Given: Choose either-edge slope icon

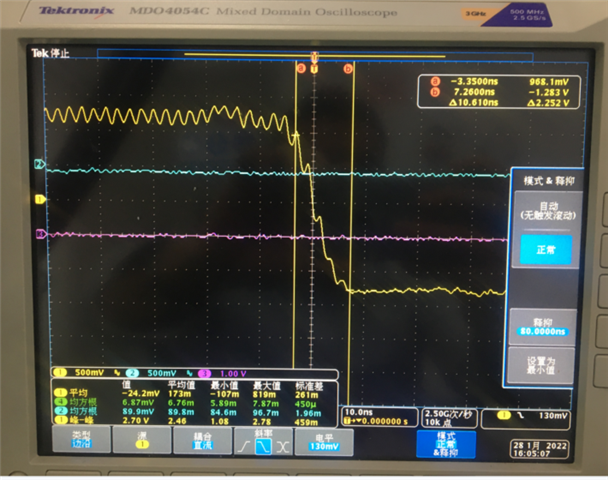Looking at the screenshot, I should pyautogui.click(x=283, y=447).
